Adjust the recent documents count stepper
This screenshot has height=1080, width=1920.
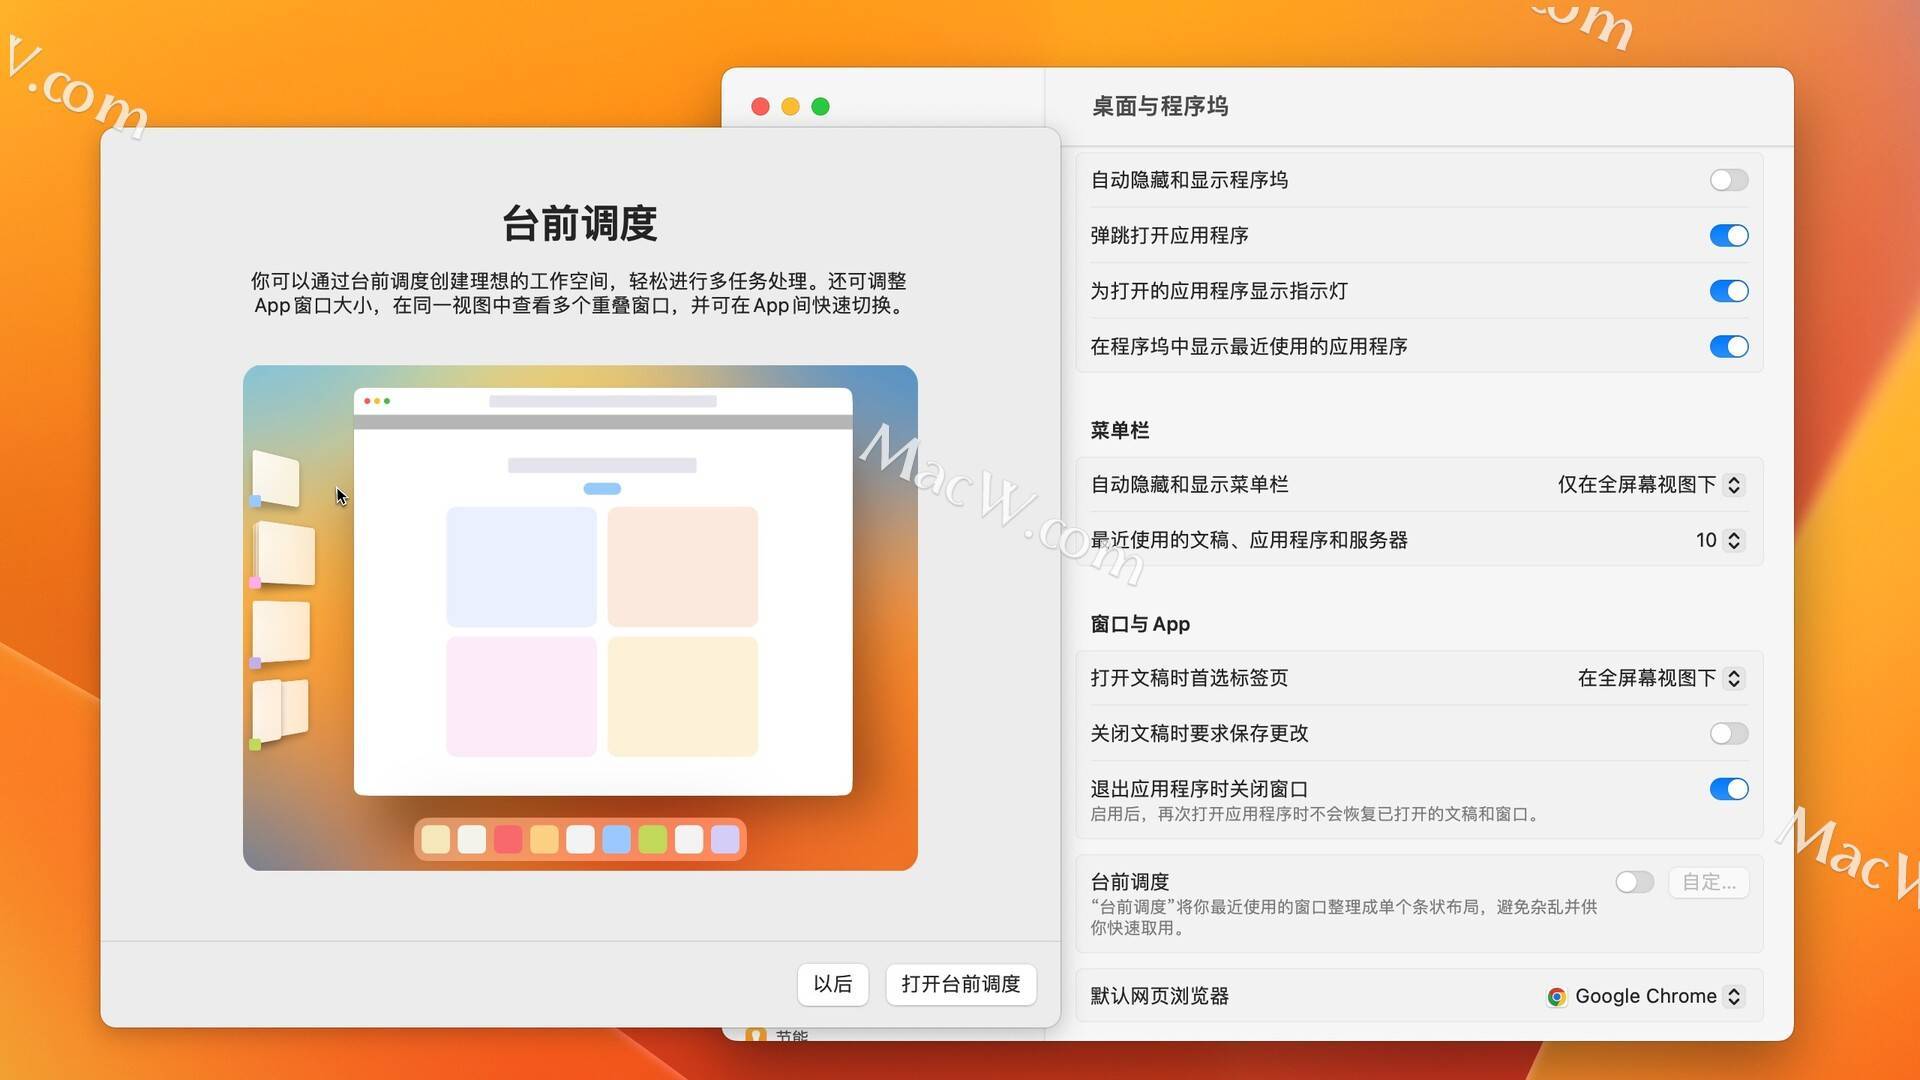[x=1733, y=540]
